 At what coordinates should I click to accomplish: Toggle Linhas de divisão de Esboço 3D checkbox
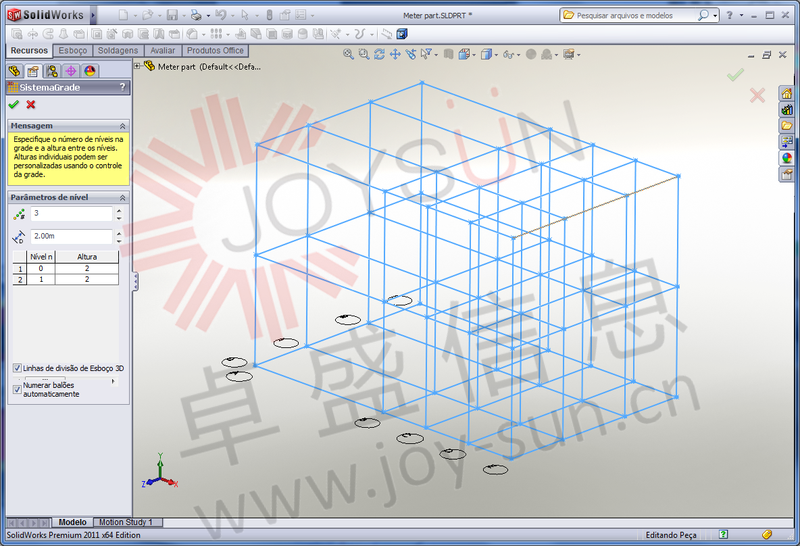point(17,368)
